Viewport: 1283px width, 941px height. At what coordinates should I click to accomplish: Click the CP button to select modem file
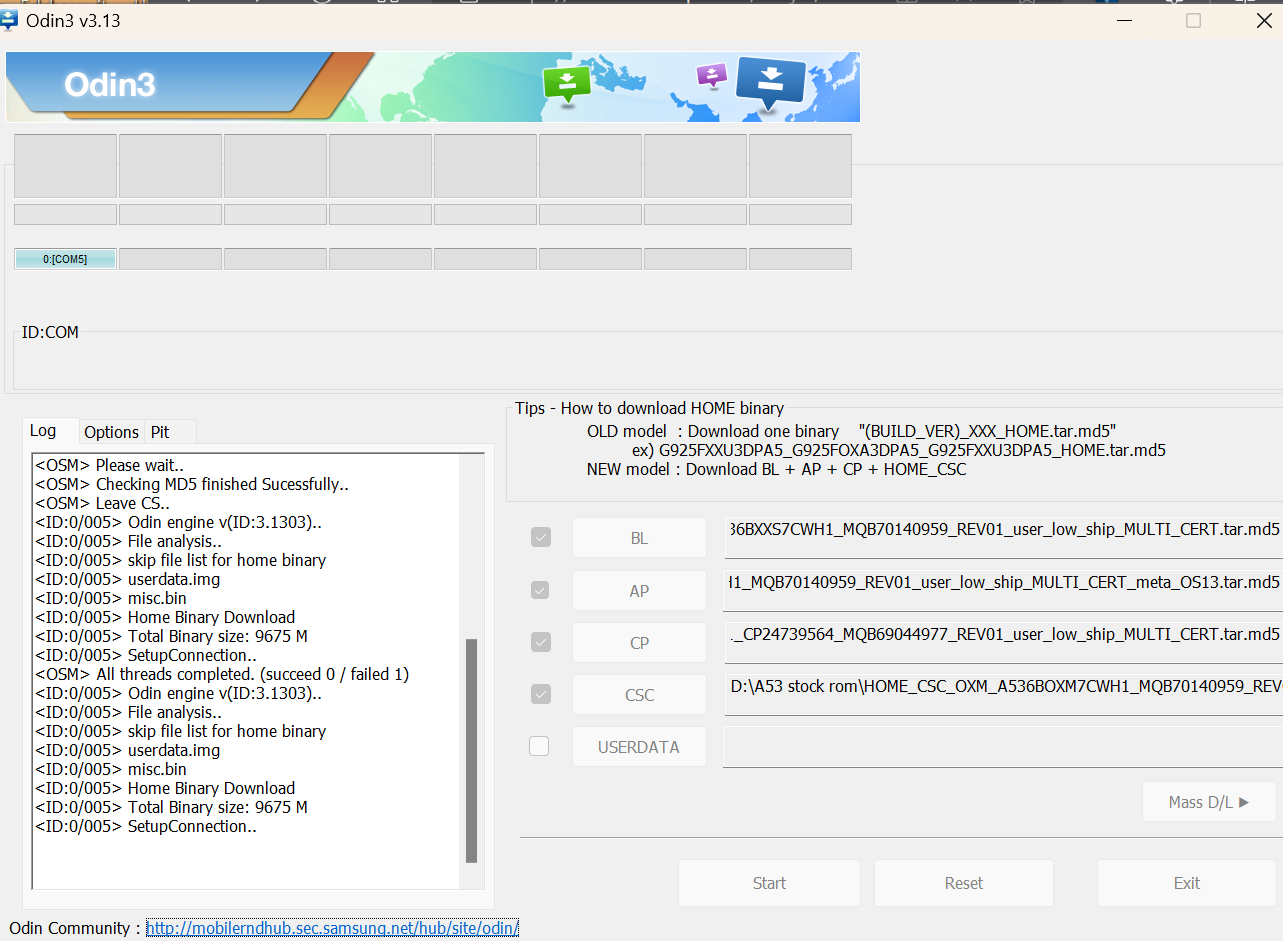(x=638, y=642)
